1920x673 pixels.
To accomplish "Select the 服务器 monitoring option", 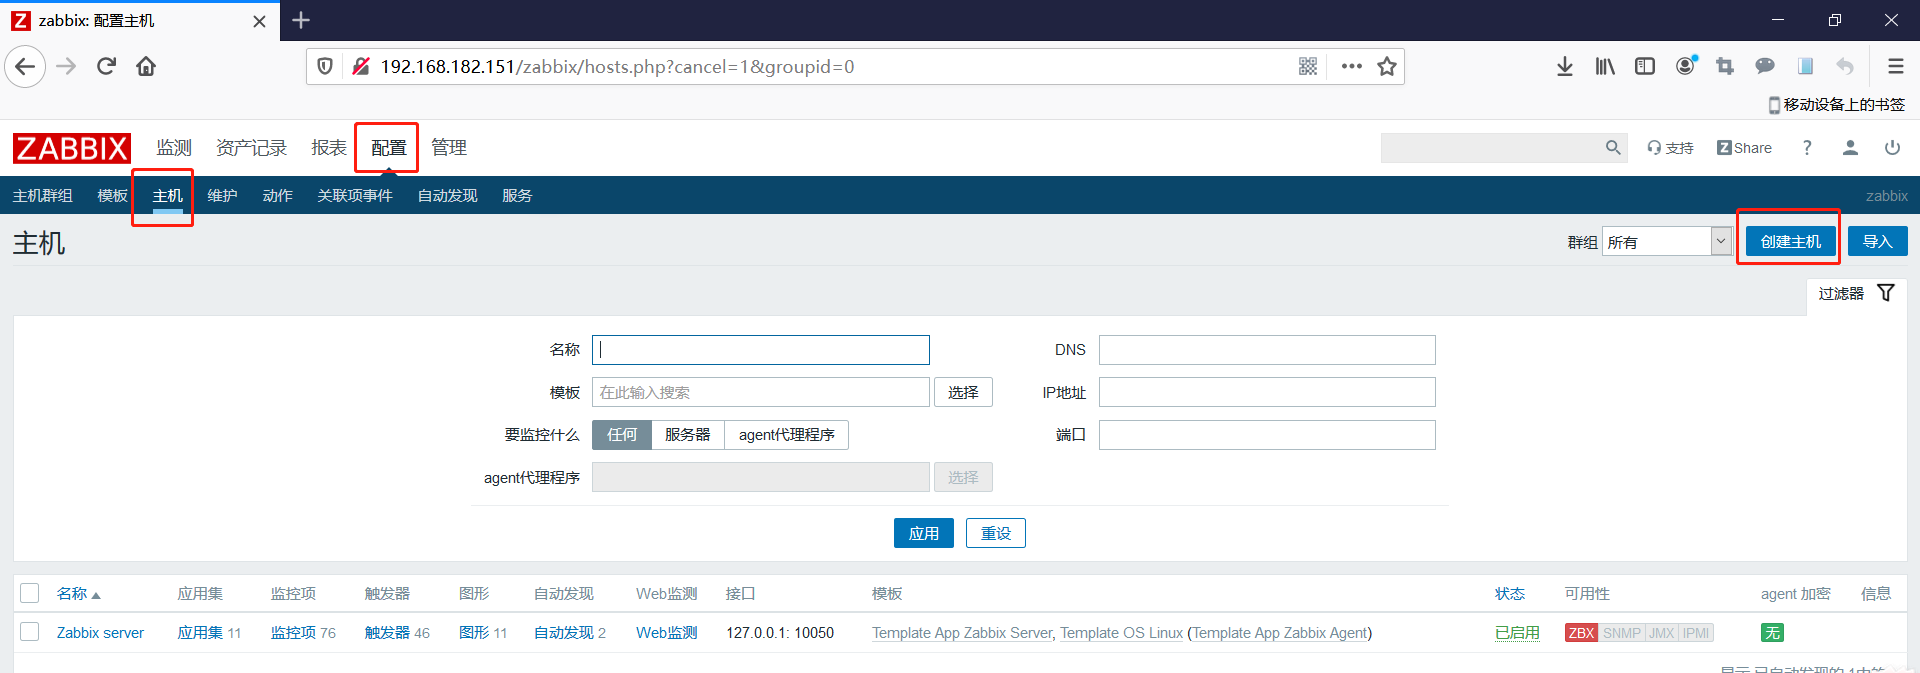I will click(x=688, y=435).
